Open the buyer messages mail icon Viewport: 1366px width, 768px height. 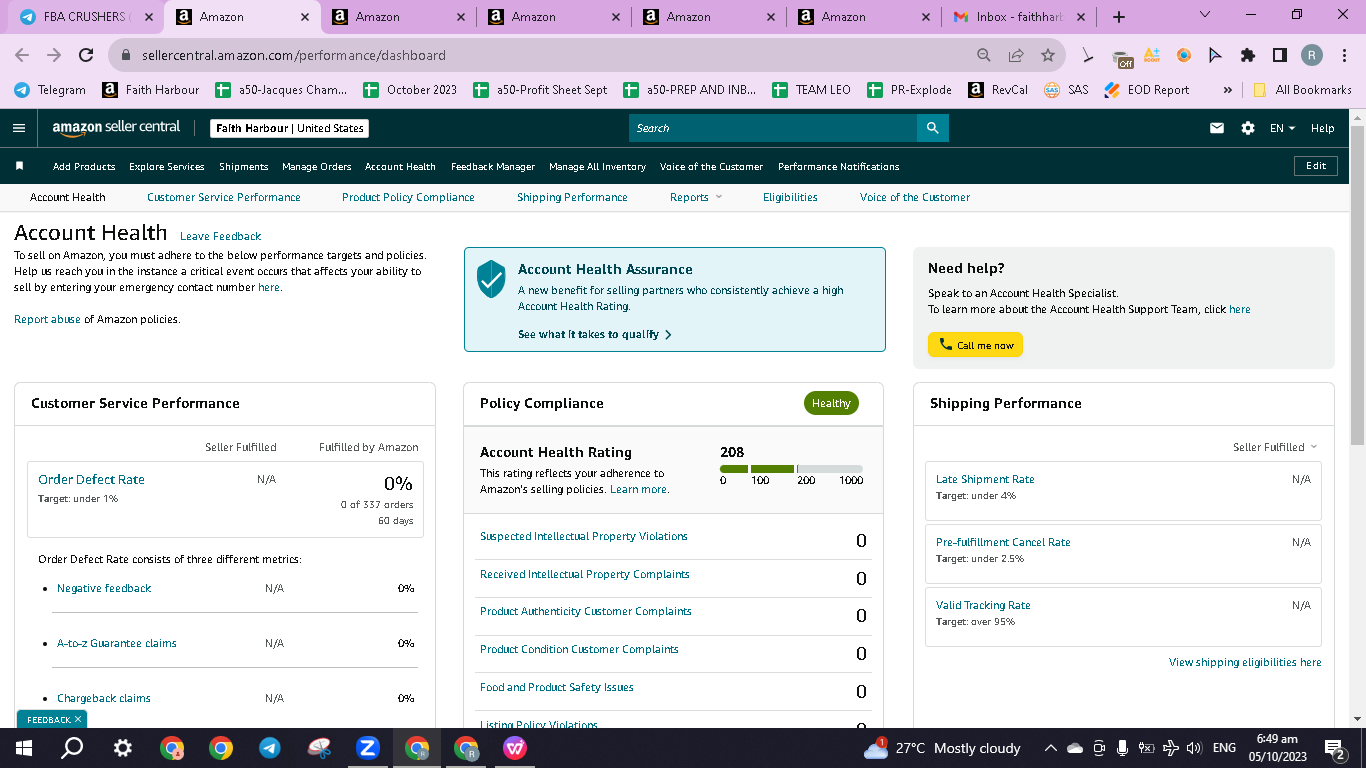pyautogui.click(x=1217, y=128)
